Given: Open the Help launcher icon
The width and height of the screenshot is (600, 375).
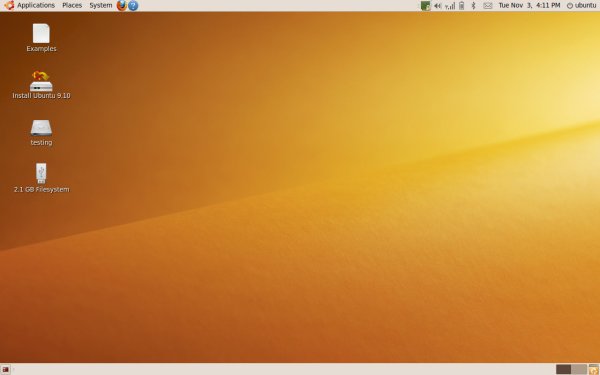Looking at the screenshot, I should click(x=133, y=5).
